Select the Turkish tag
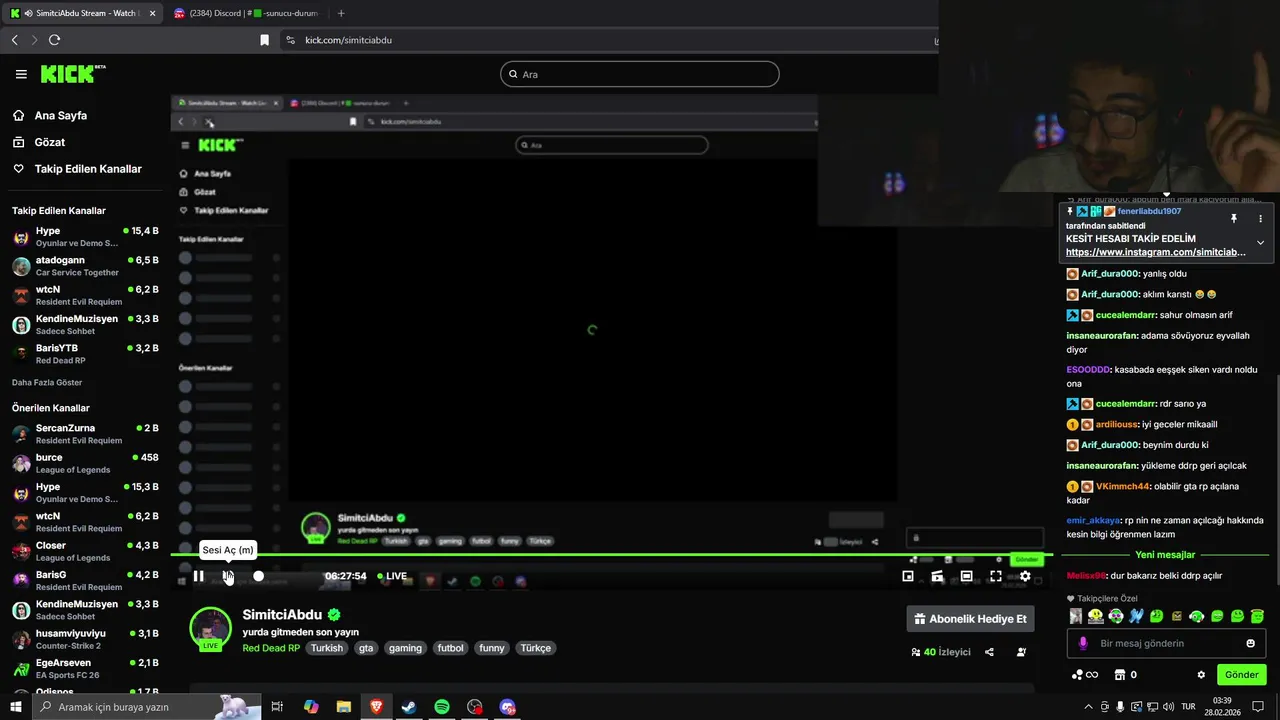Screen dimensions: 1280x720 (326, 648)
